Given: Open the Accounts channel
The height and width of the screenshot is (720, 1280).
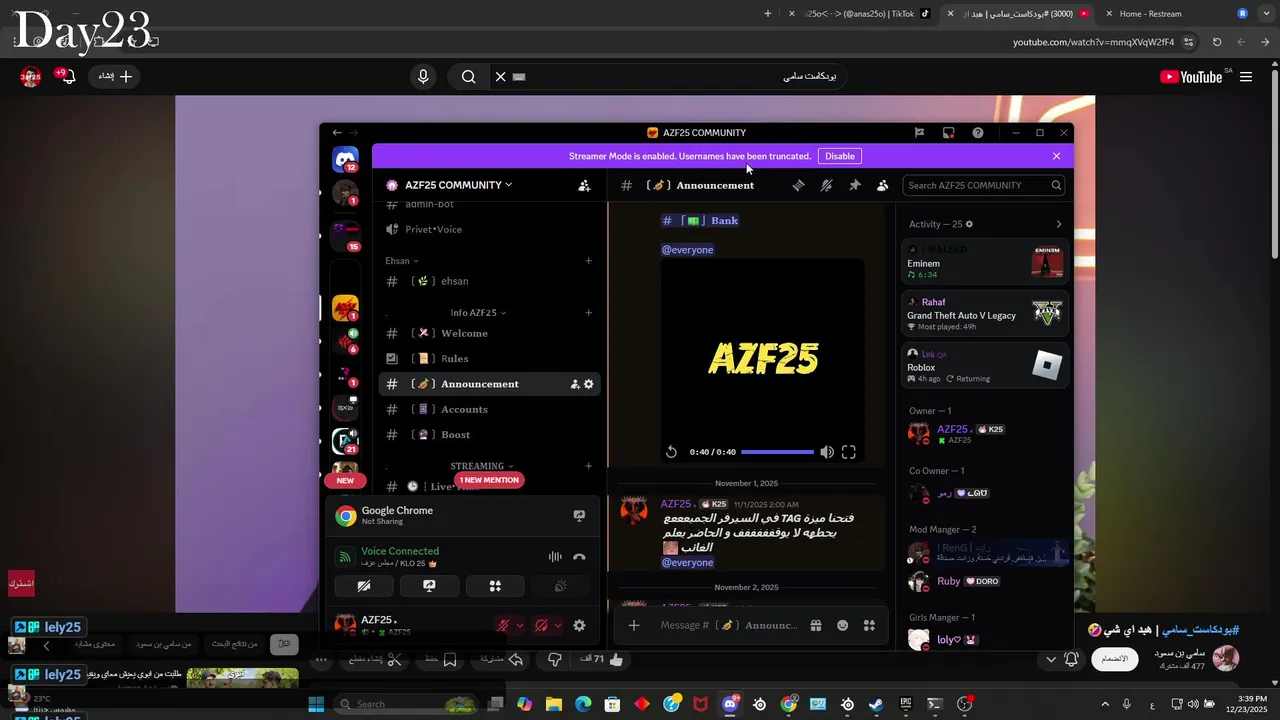Looking at the screenshot, I should click(x=489, y=409).
